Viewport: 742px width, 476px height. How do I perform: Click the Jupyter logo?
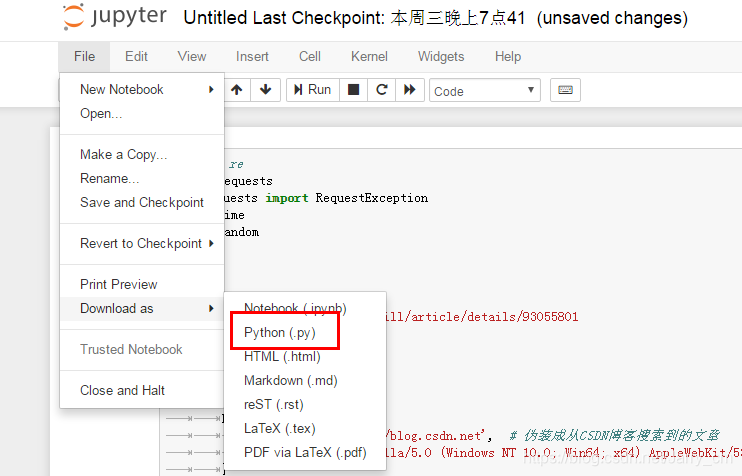[x=114, y=17]
